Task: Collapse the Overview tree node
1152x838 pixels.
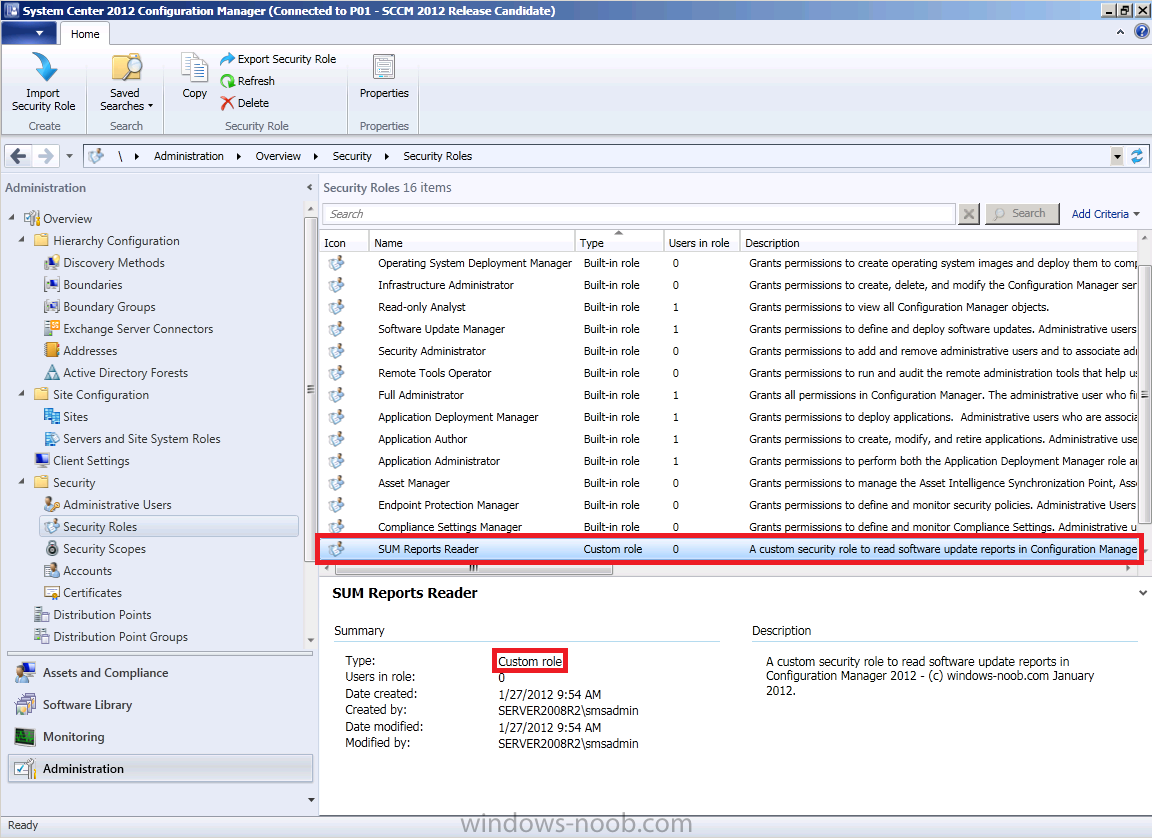Action: click(x=12, y=217)
